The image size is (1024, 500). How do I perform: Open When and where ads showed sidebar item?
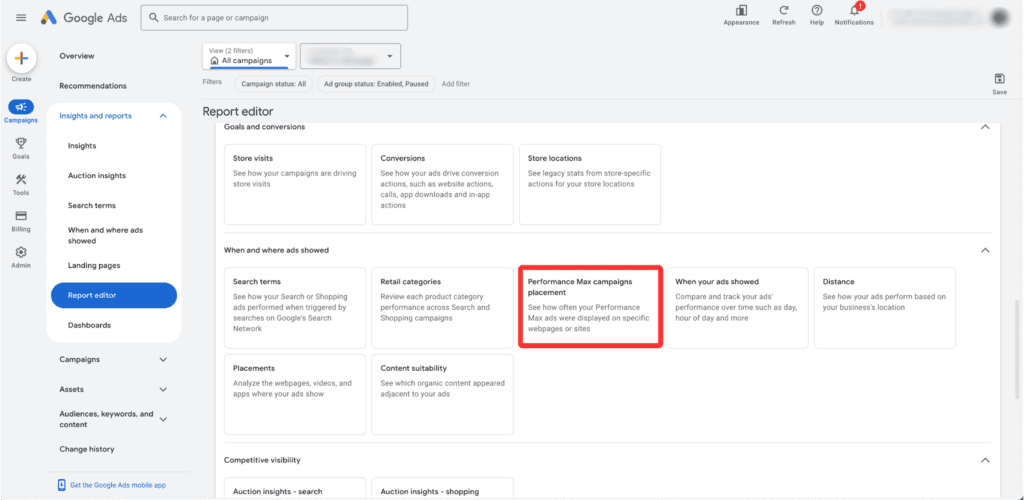(105, 236)
